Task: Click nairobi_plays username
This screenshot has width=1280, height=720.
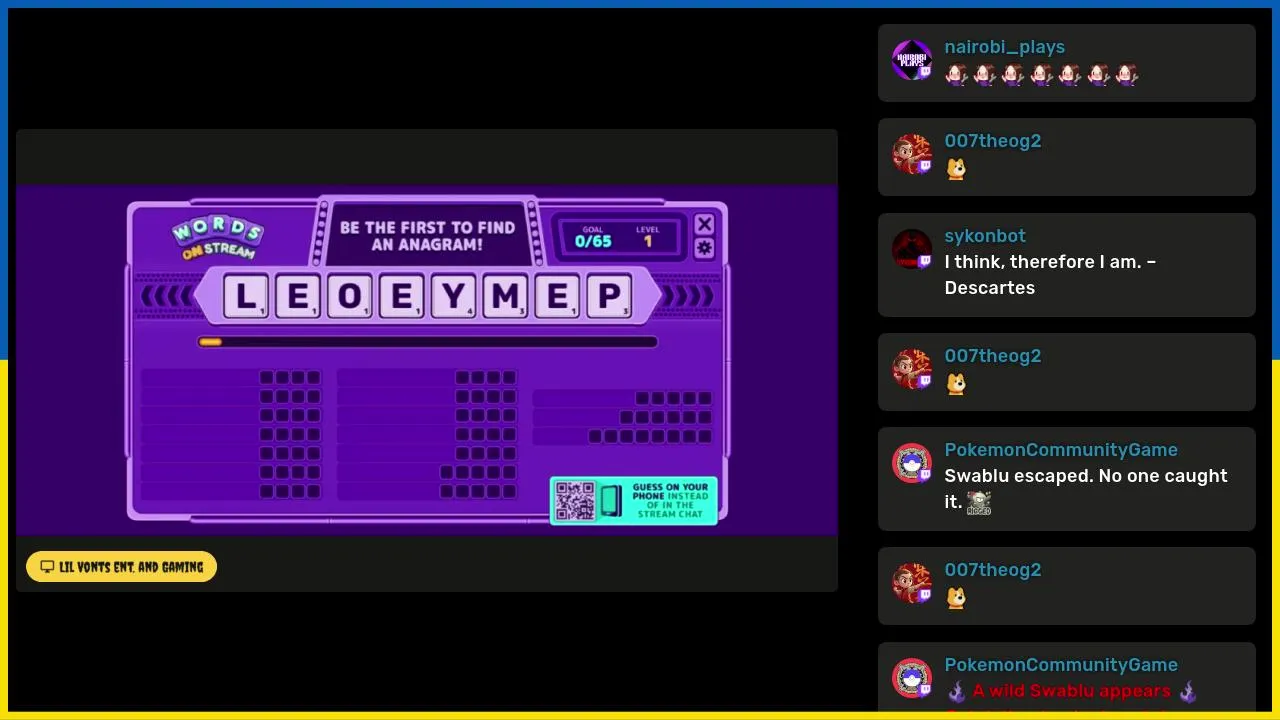Action: [x=1004, y=47]
